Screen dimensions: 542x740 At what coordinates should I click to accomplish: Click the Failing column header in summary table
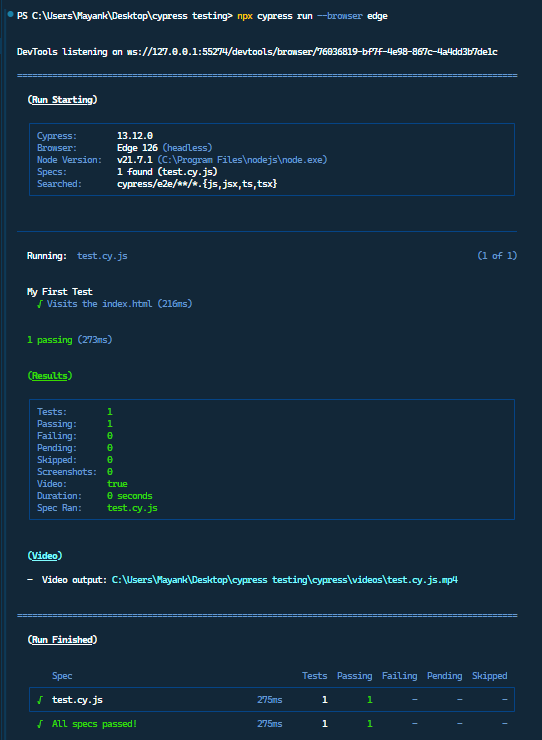tap(399, 676)
